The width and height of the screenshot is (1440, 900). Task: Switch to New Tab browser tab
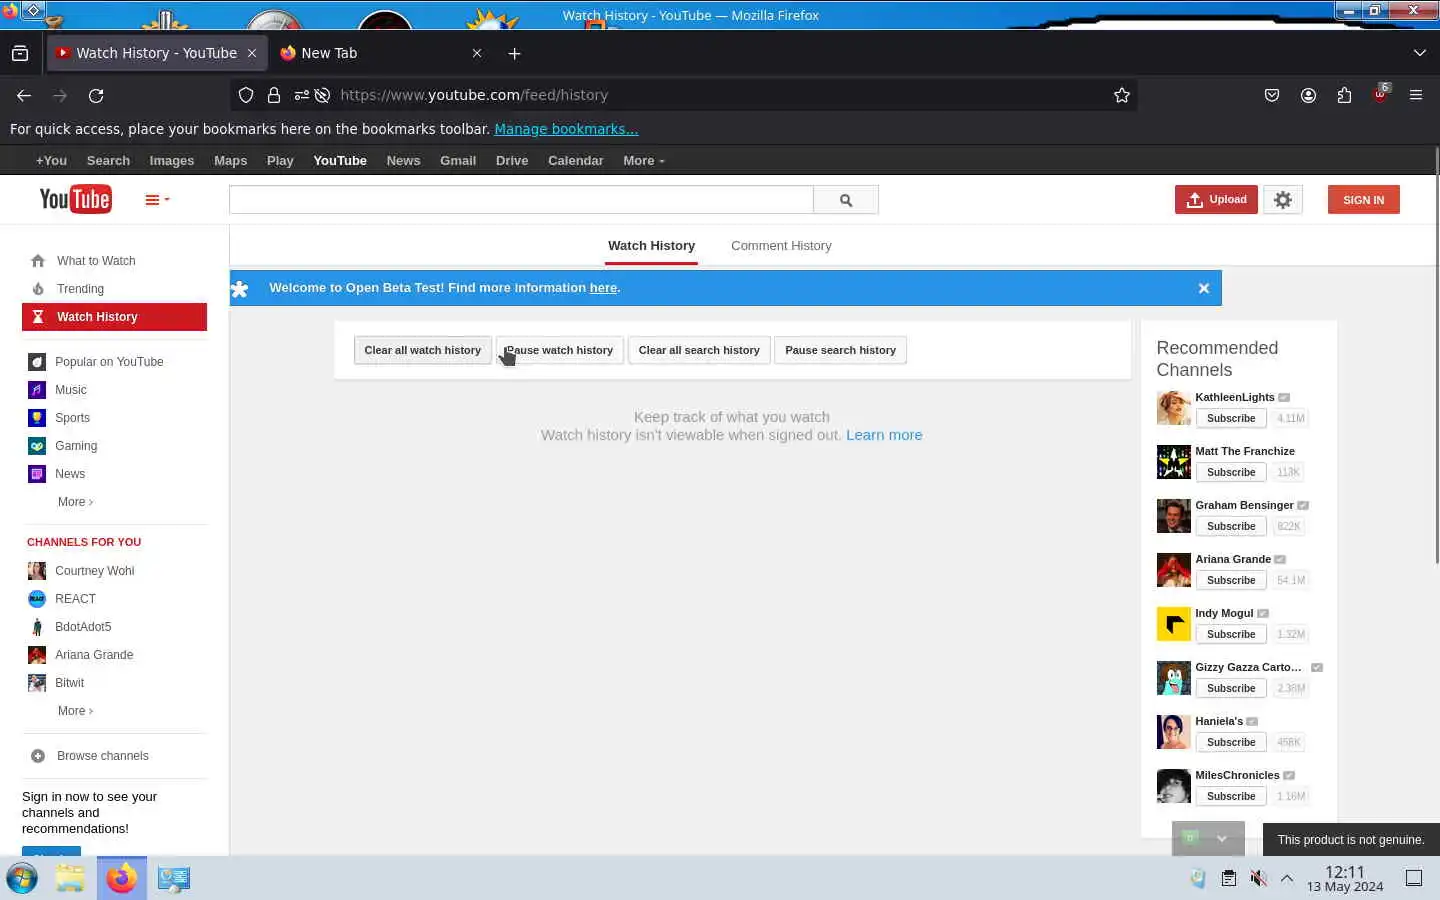(380, 53)
